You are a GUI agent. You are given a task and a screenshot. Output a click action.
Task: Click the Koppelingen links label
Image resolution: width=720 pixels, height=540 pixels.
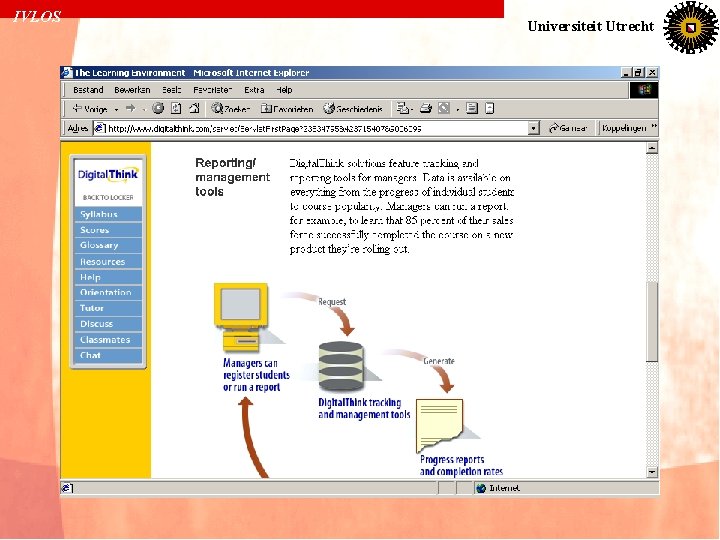pyautogui.click(x=624, y=128)
